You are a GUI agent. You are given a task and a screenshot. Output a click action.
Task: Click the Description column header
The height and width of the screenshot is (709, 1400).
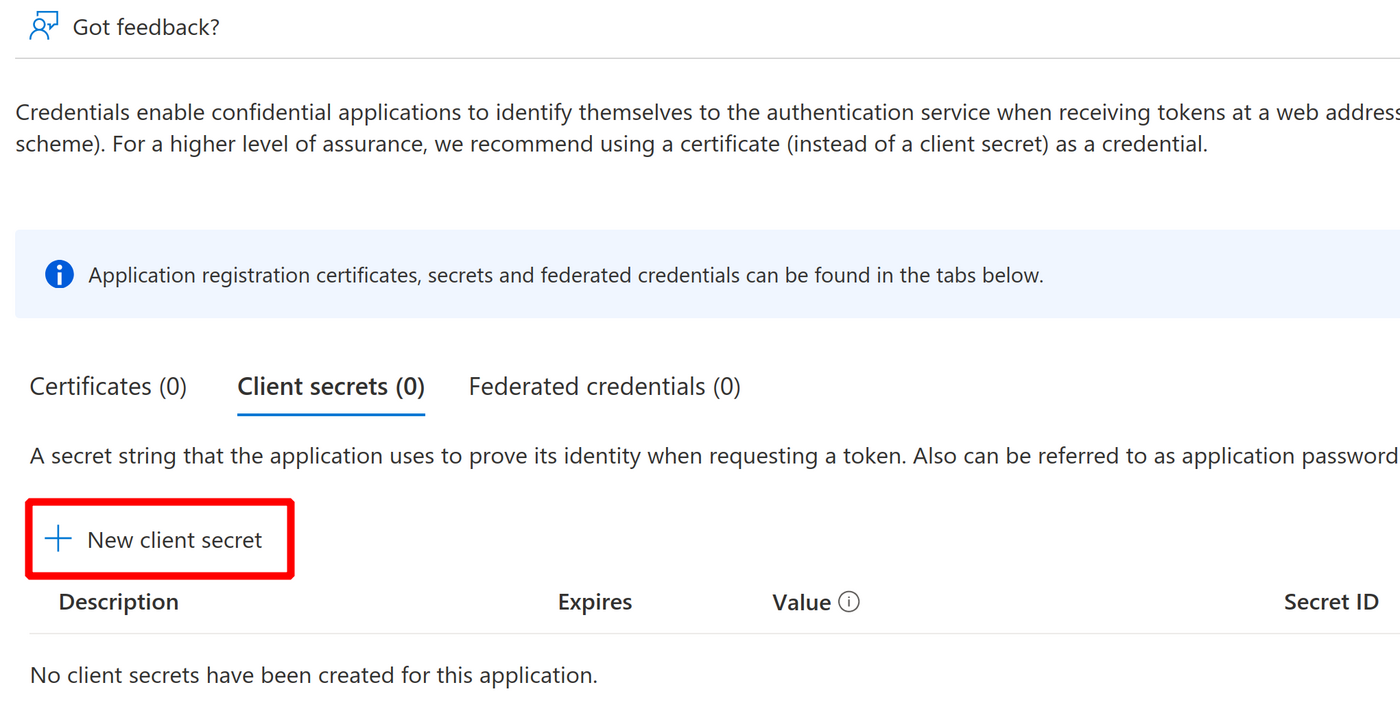118,601
